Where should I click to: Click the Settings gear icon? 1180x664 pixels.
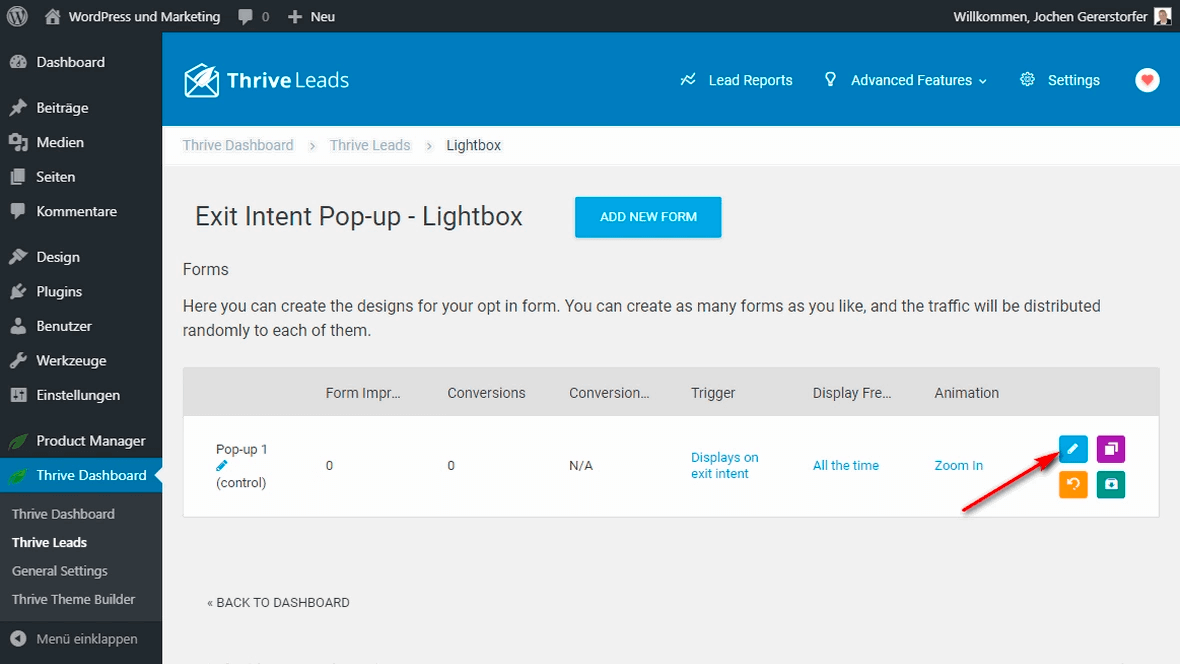(x=1027, y=79)
